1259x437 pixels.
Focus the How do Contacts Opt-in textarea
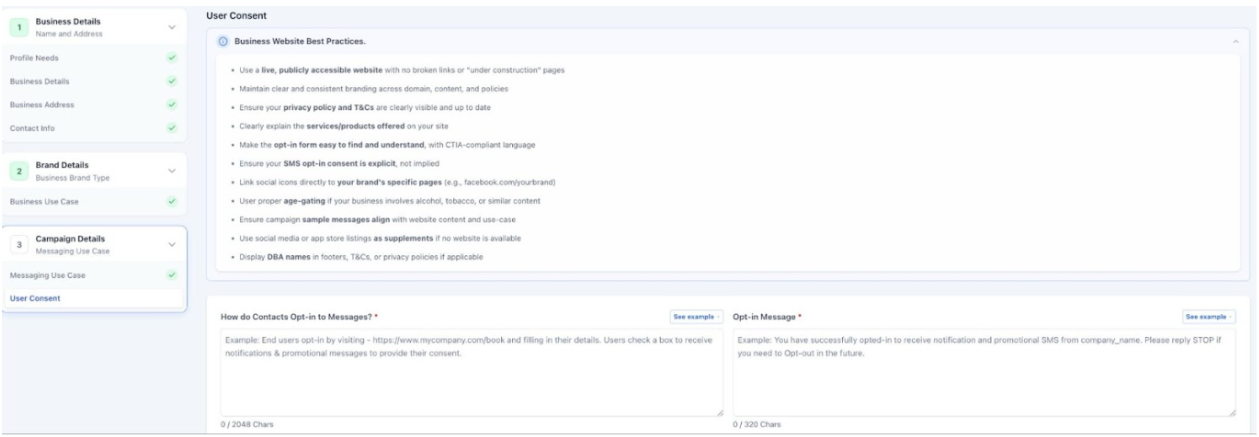470,372
